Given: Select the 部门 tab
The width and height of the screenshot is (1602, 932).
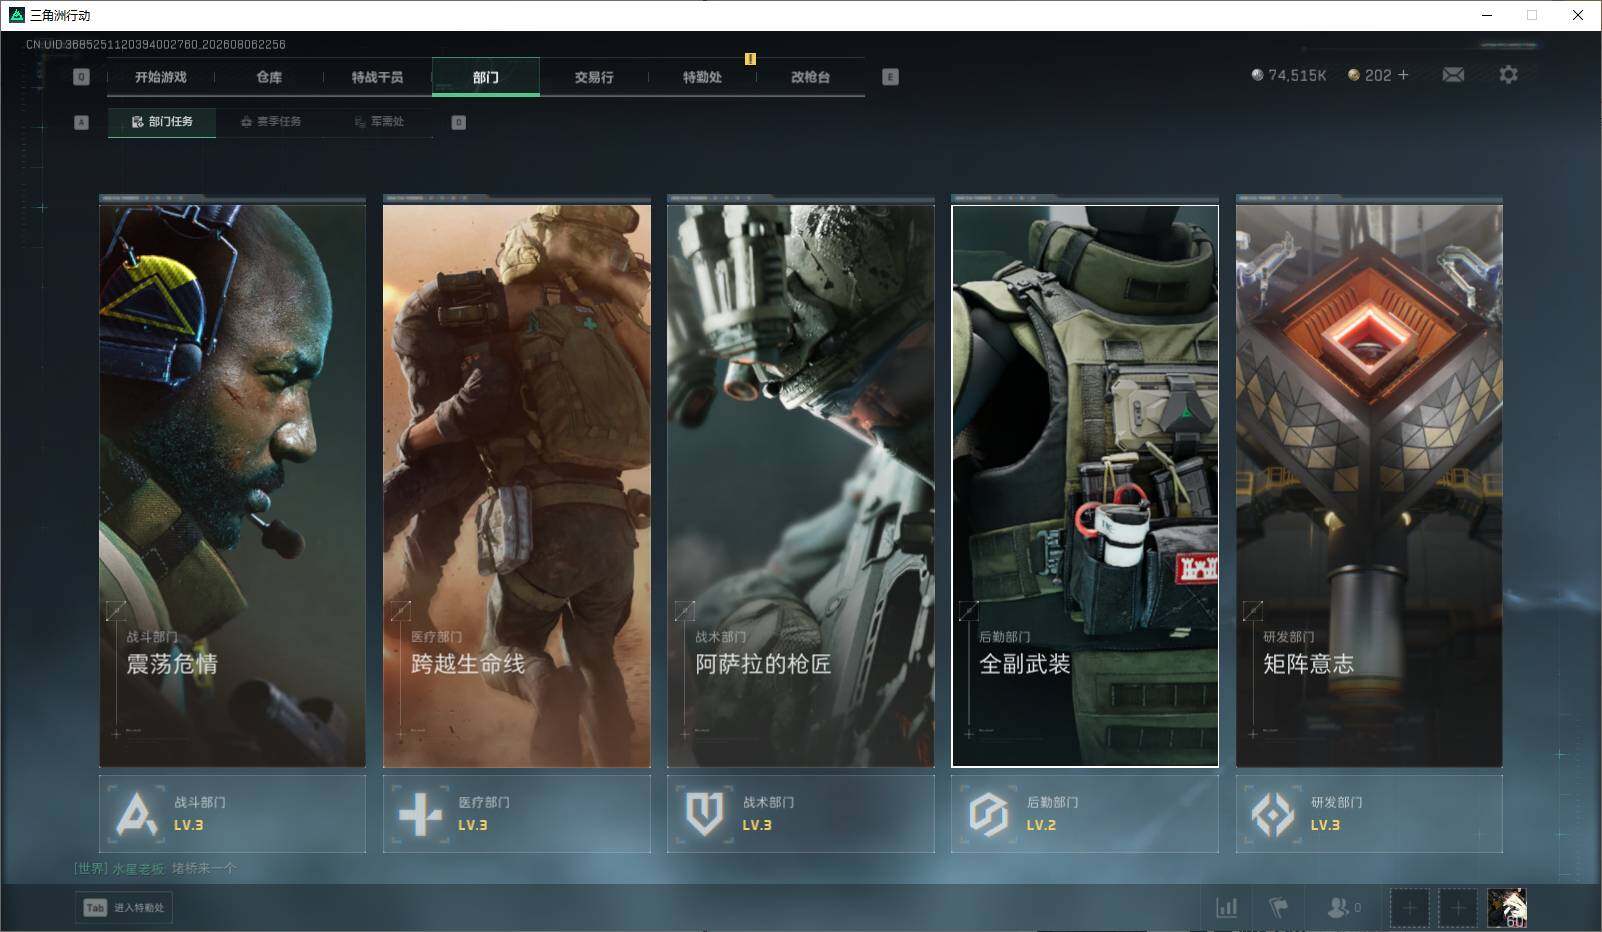Looking at the screenshot, I should pyautogui.click(x=486, y=77).
